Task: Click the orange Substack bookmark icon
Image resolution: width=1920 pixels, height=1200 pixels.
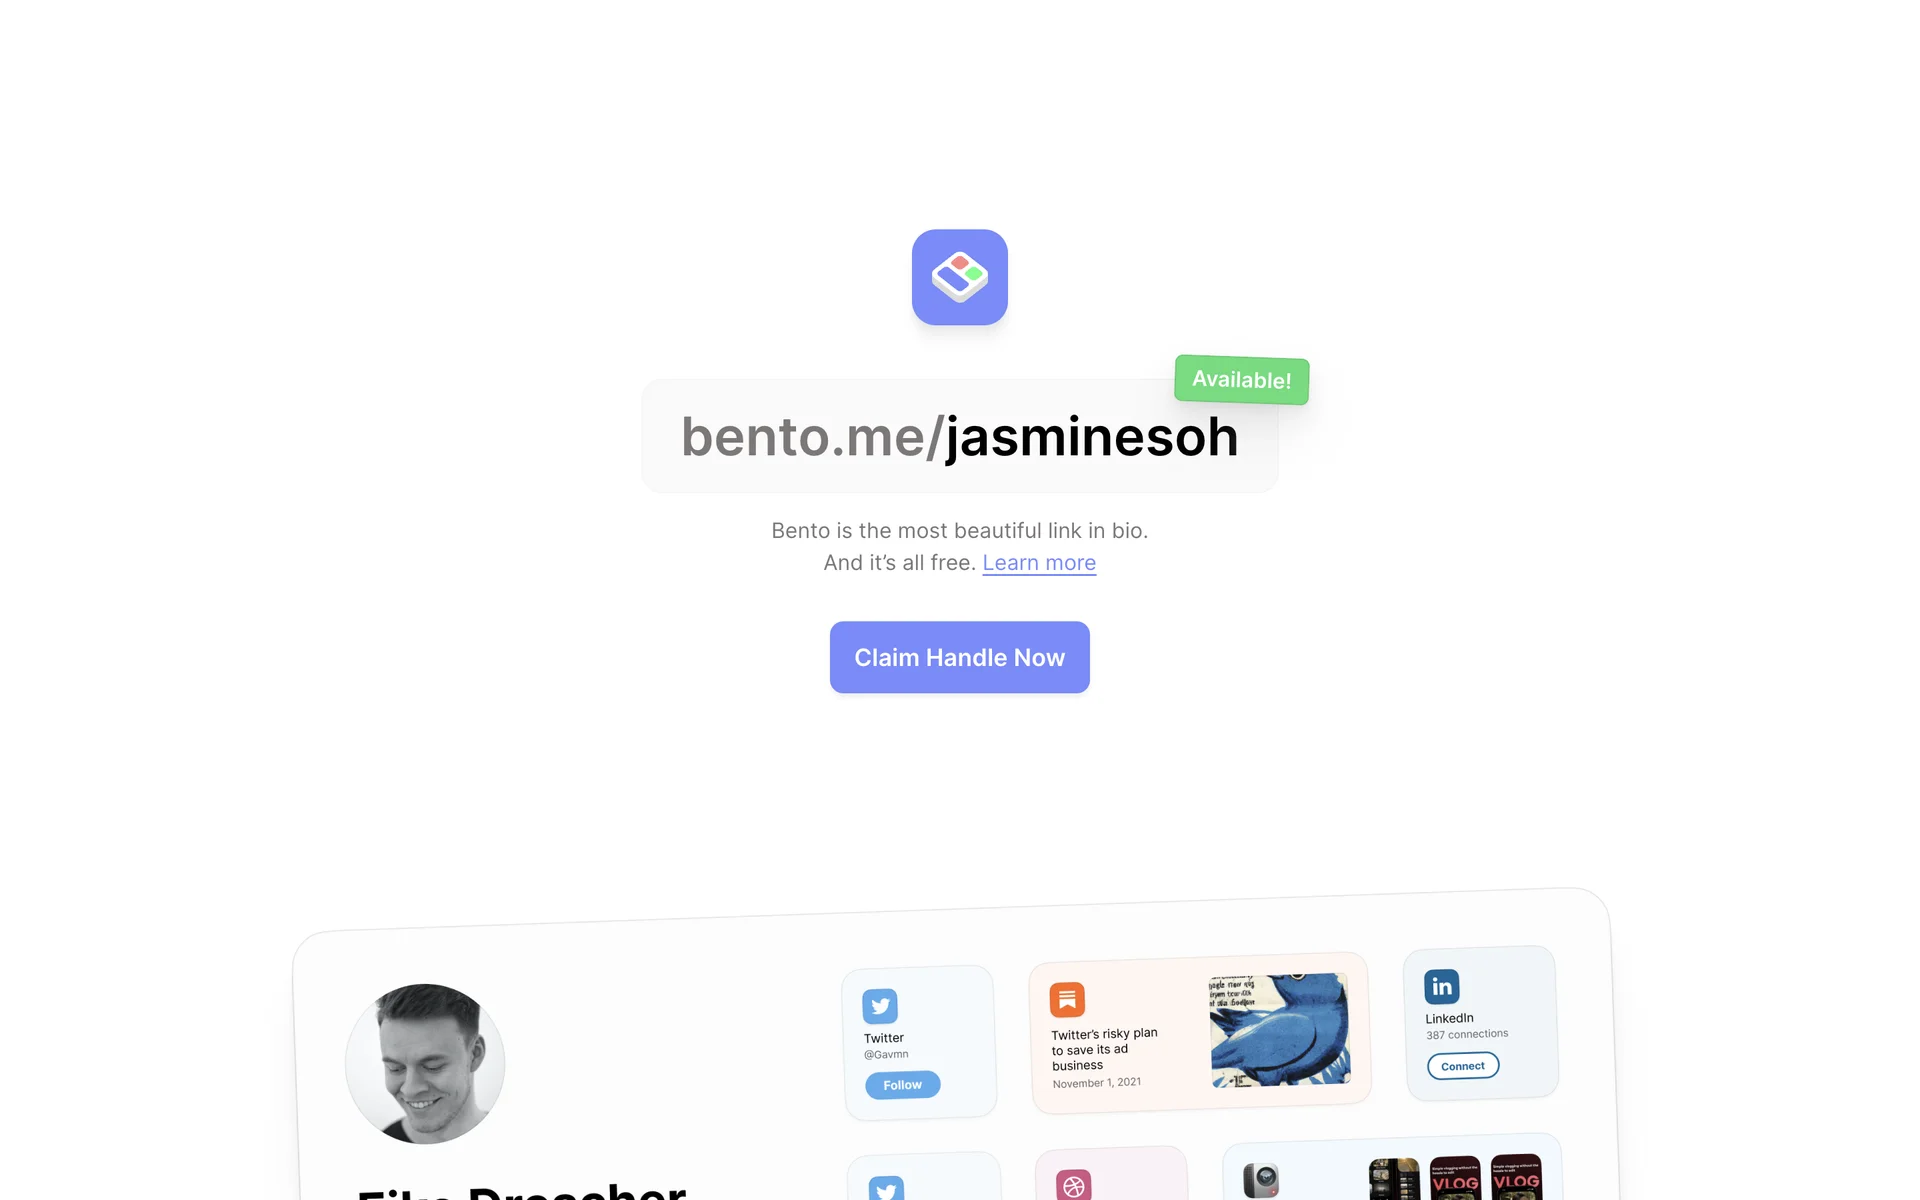Action: 1067,999
